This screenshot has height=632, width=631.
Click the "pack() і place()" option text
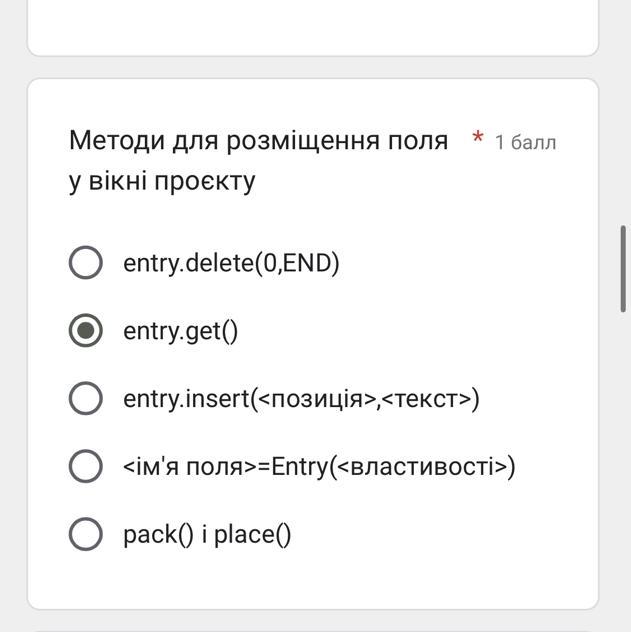(x=207, y=534)
